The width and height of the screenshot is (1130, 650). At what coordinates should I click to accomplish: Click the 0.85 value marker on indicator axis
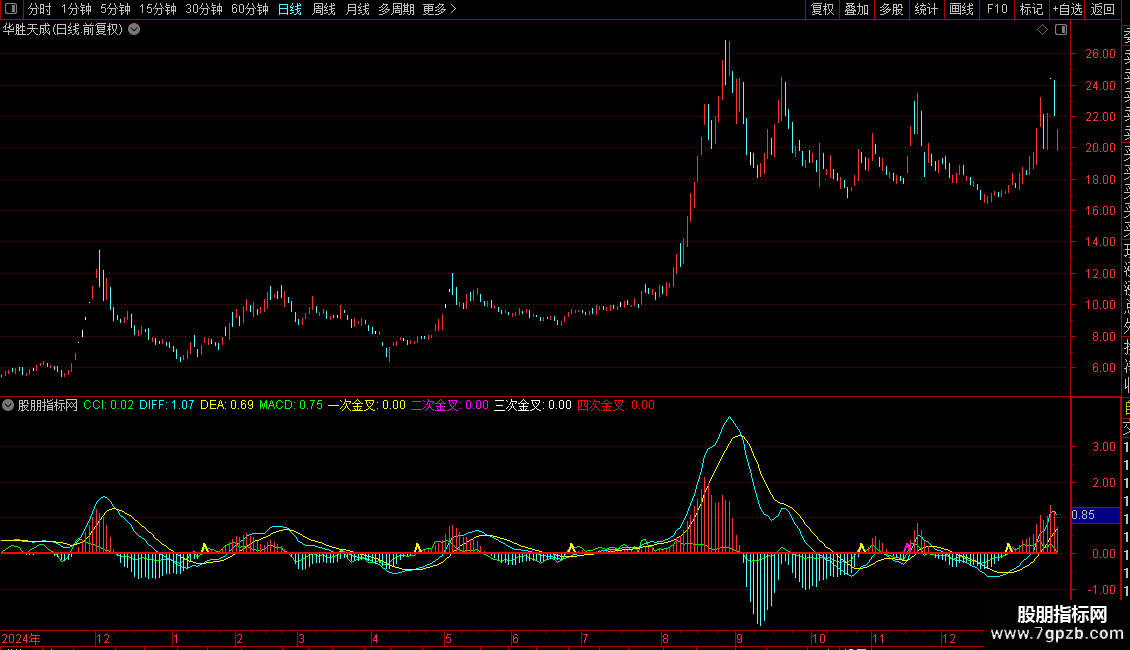coord(1095,515)
